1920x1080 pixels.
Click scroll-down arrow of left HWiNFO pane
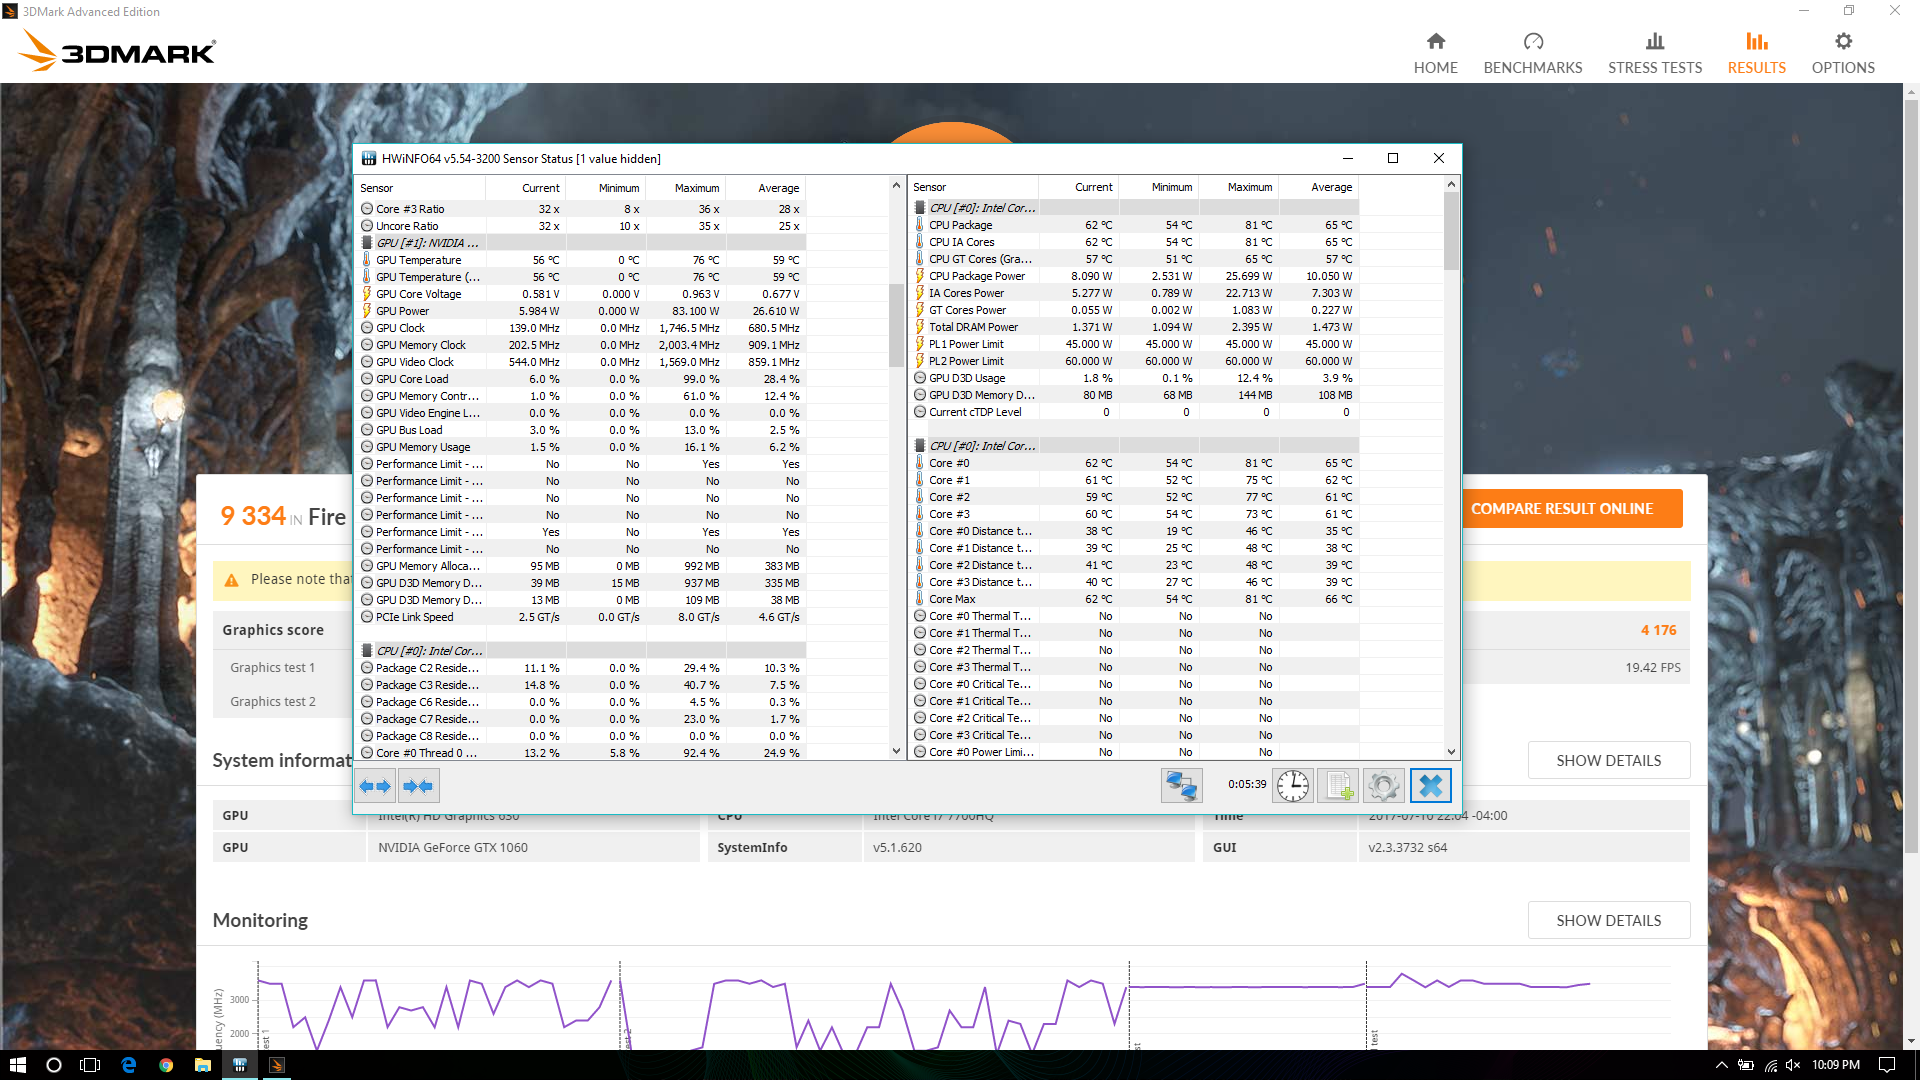coord(896,751)
